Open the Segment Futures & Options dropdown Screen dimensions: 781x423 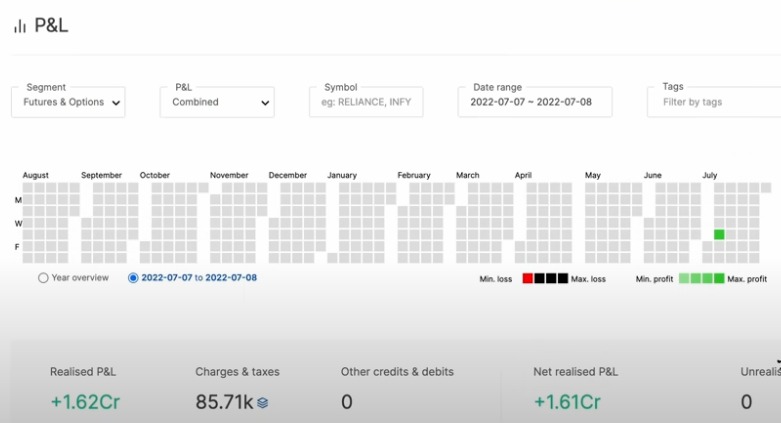point(68,102)
